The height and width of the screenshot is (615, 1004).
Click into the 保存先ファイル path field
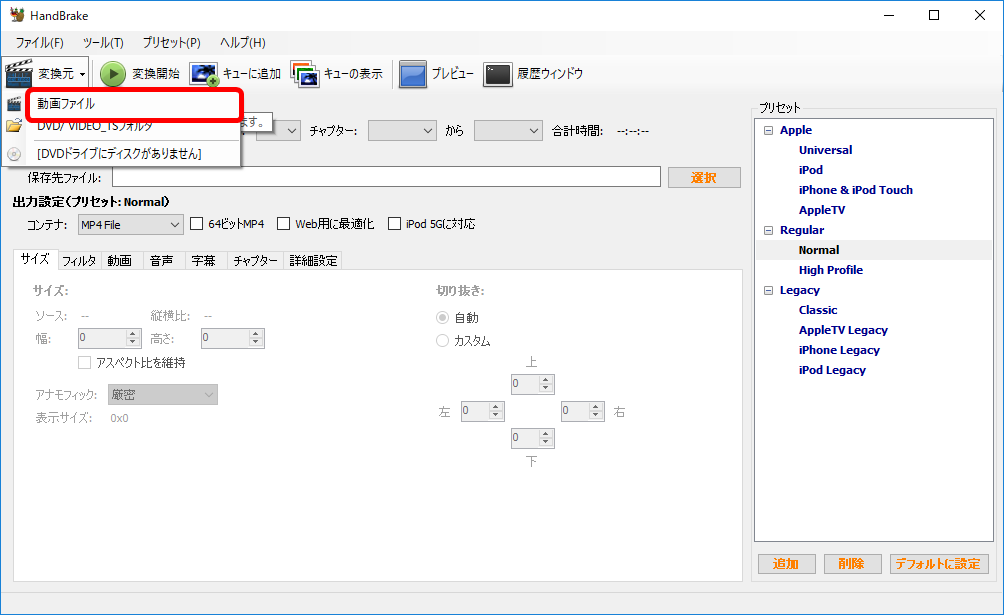[386, 177]
